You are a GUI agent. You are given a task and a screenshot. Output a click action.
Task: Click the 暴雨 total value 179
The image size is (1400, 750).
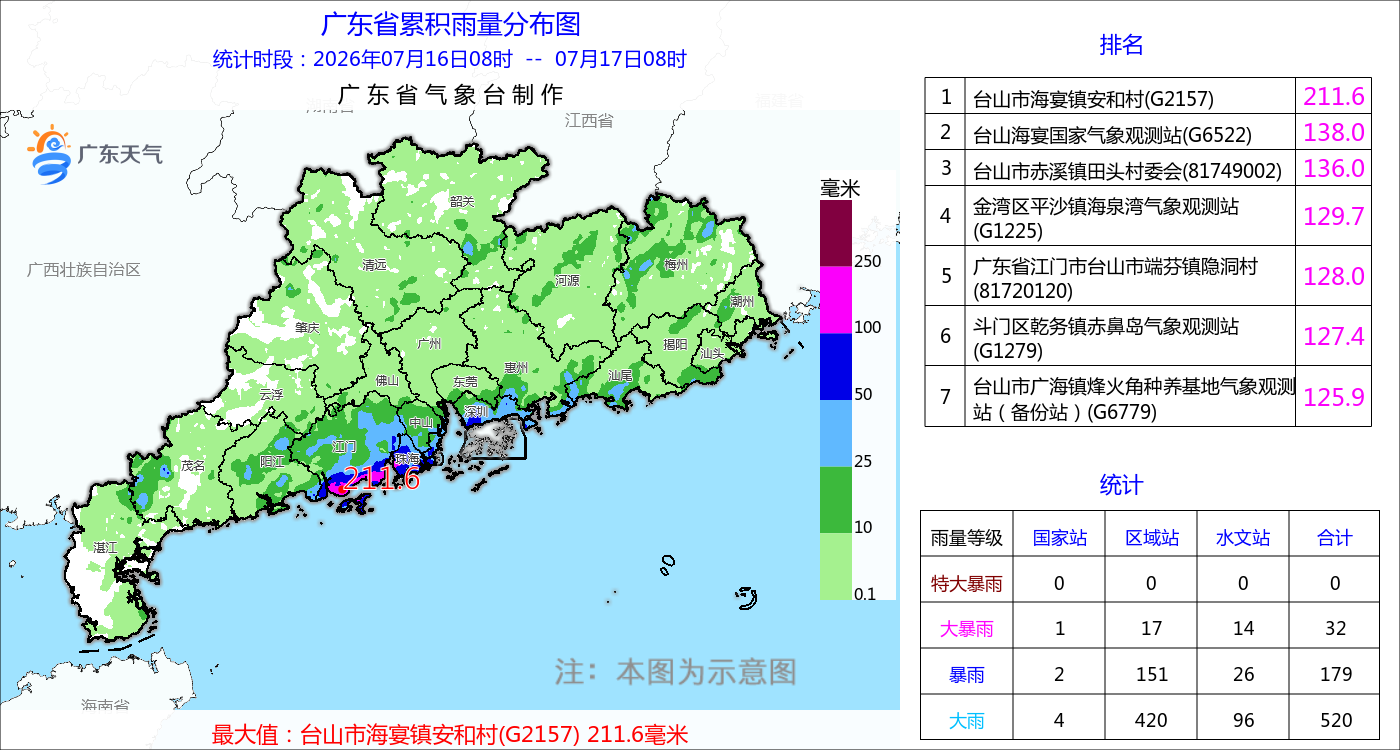[1335, 675]
